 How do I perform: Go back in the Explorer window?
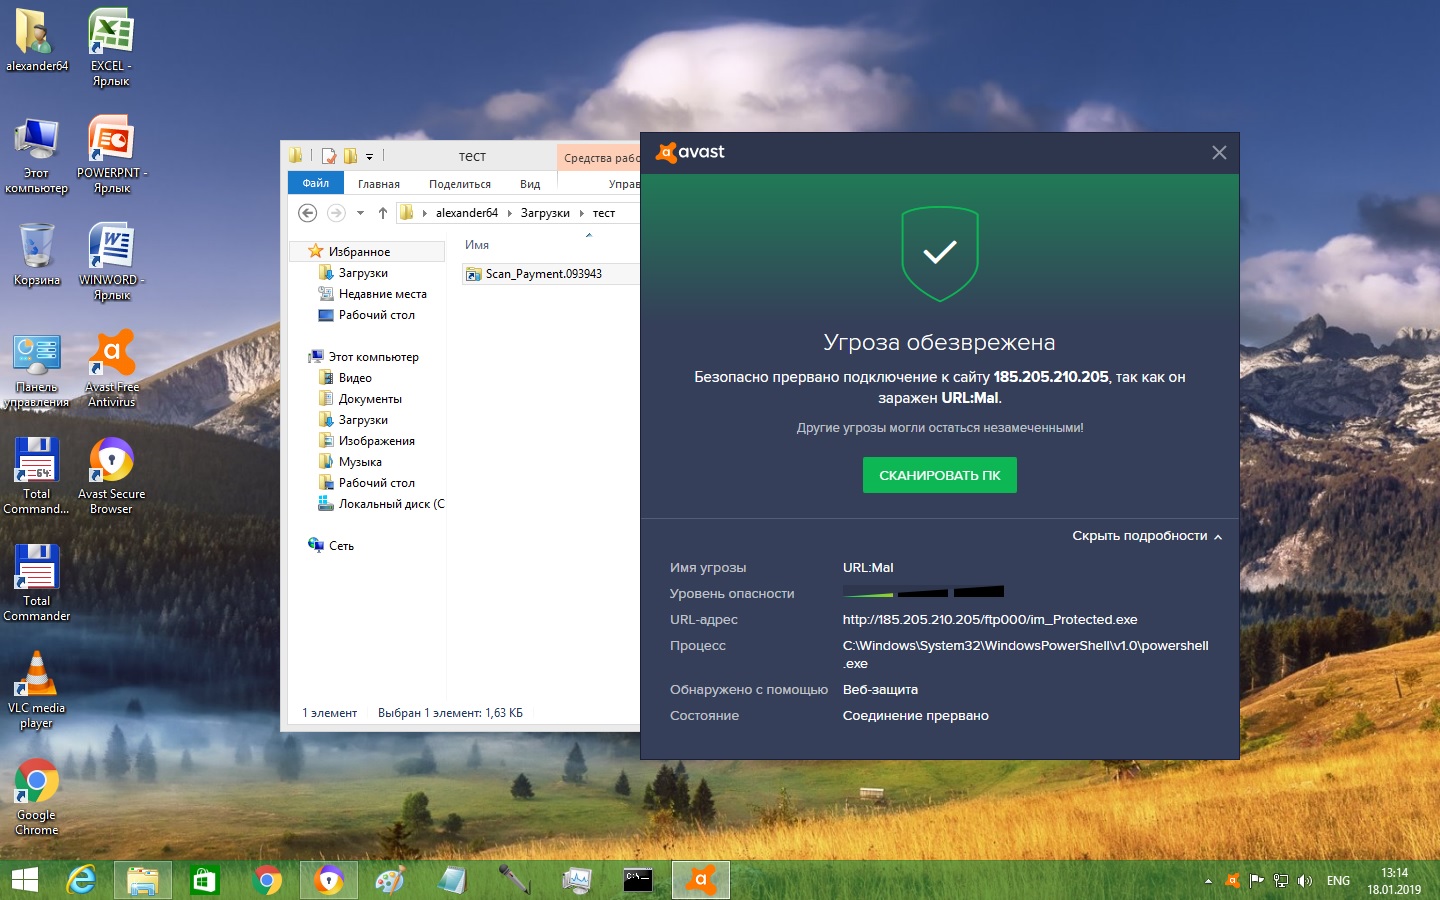pos(308,213)
